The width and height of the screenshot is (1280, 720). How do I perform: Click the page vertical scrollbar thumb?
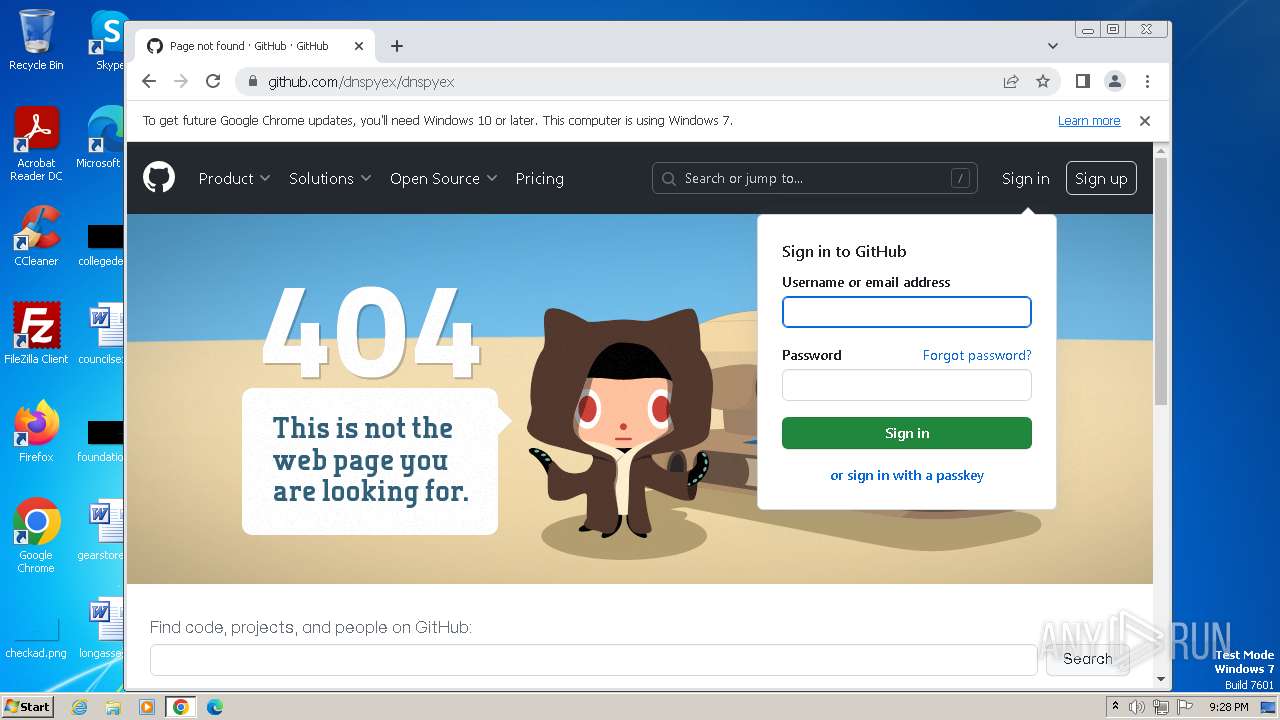point(1160,282)
